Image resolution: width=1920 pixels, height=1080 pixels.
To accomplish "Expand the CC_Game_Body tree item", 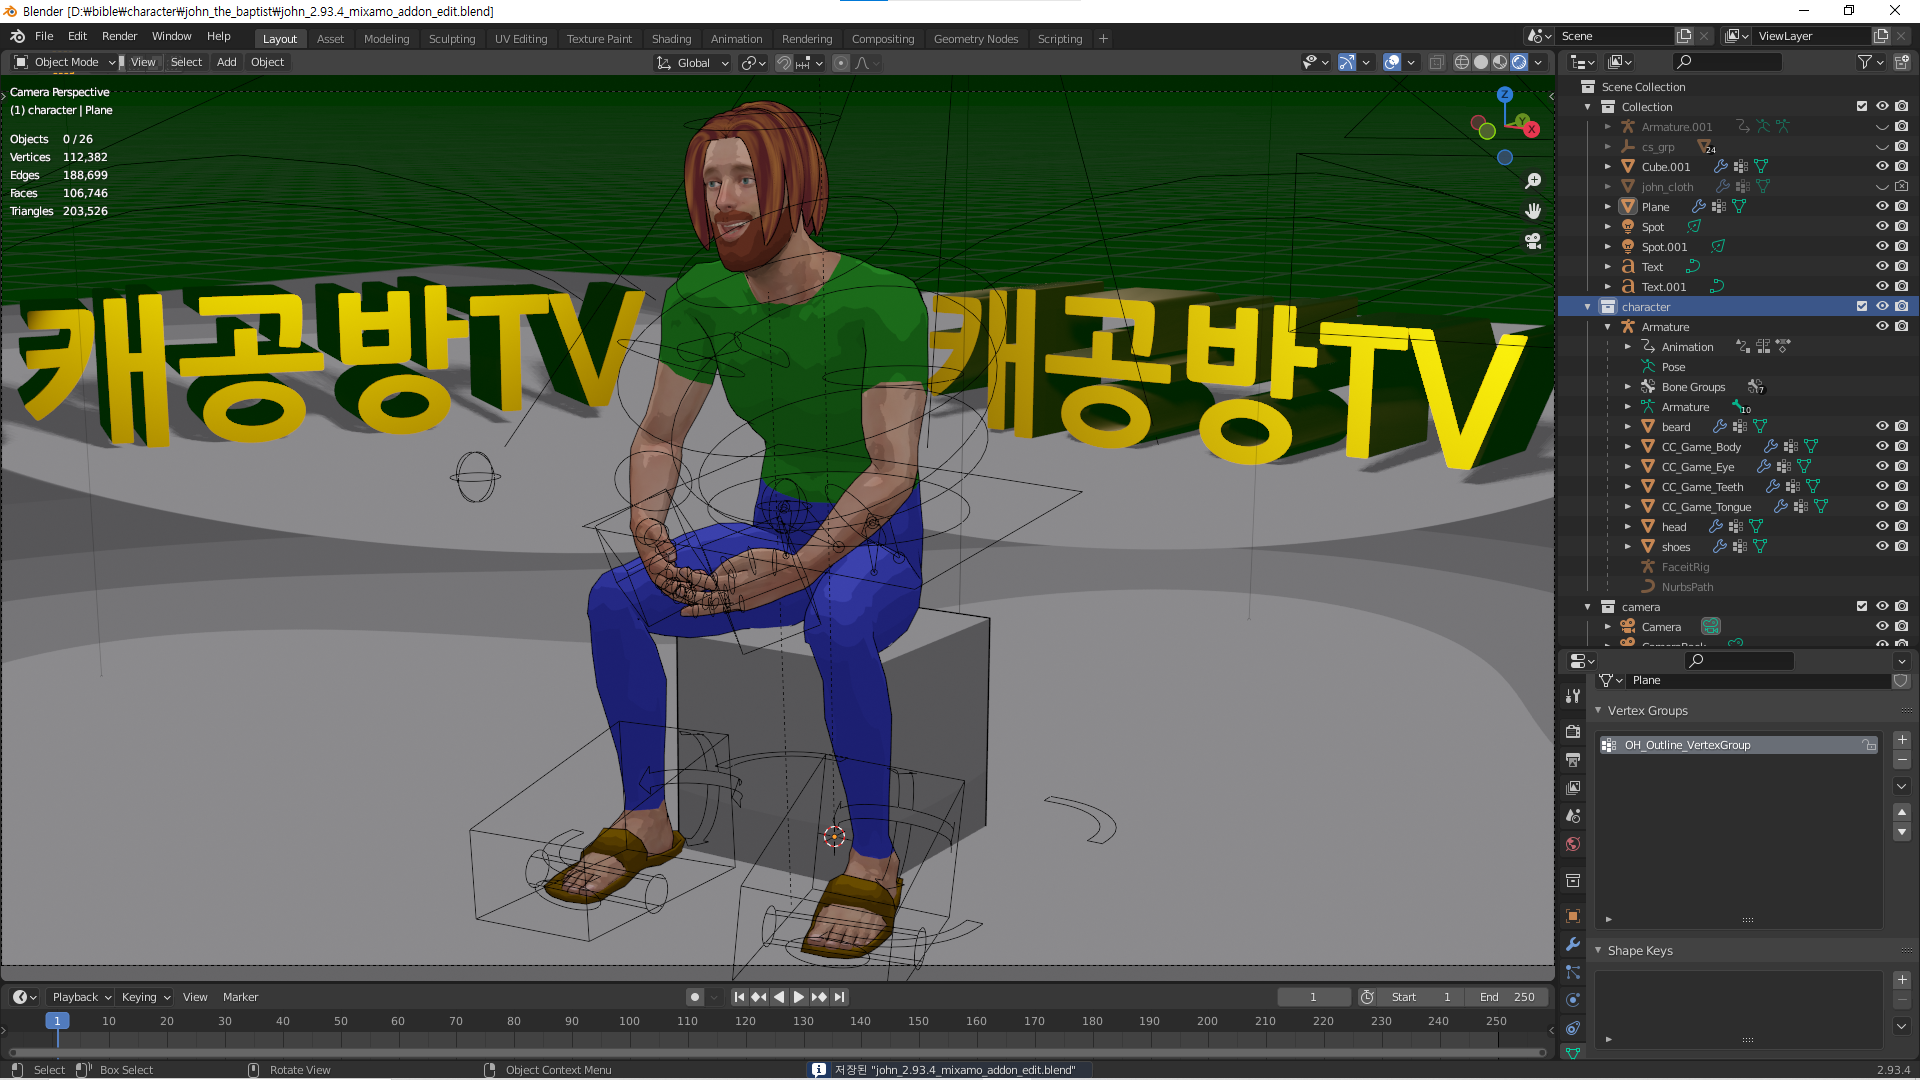I will point(1628,447).
